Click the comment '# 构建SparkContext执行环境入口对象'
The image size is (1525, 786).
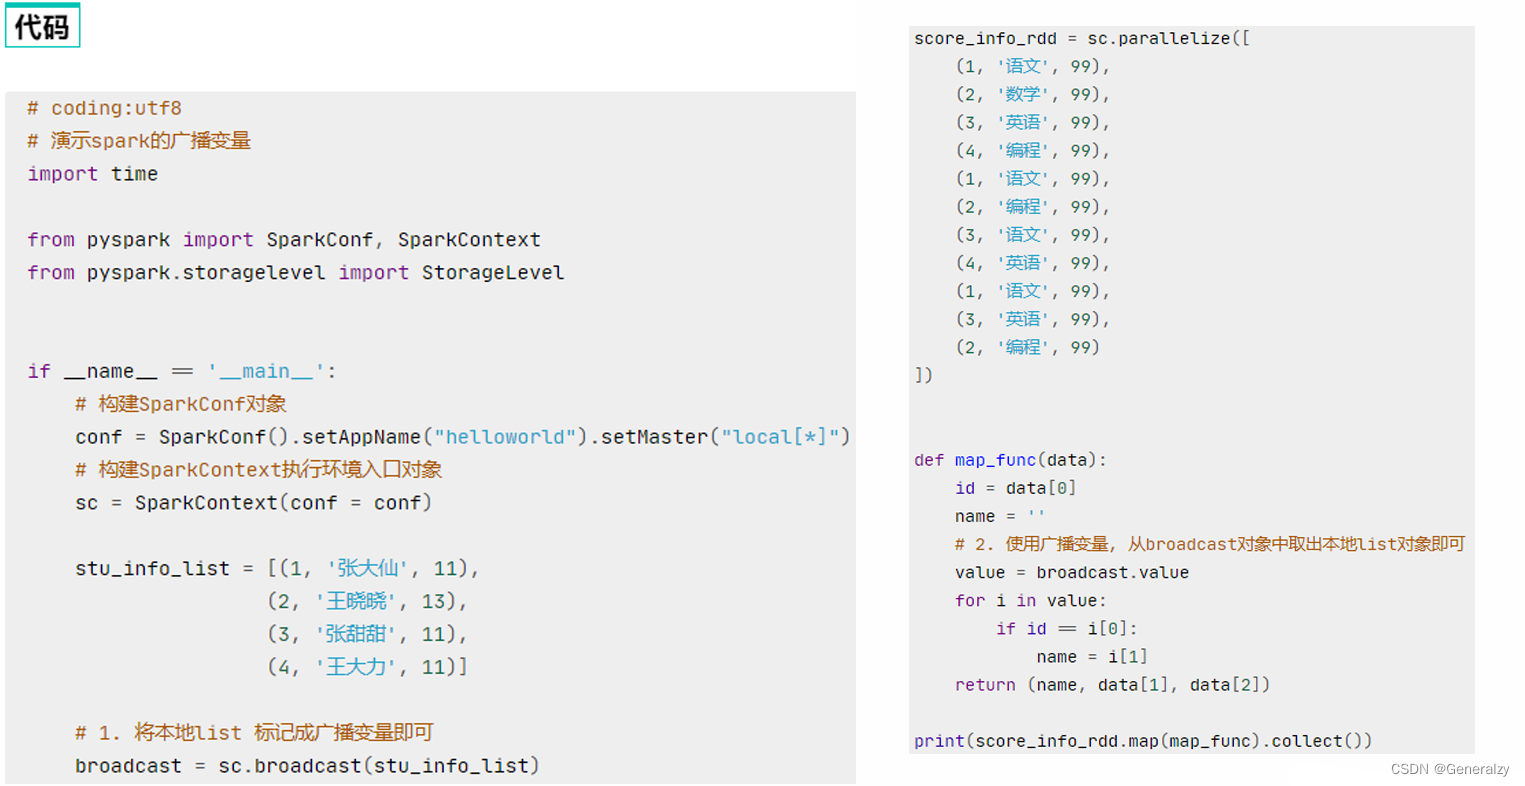(259, 470)
